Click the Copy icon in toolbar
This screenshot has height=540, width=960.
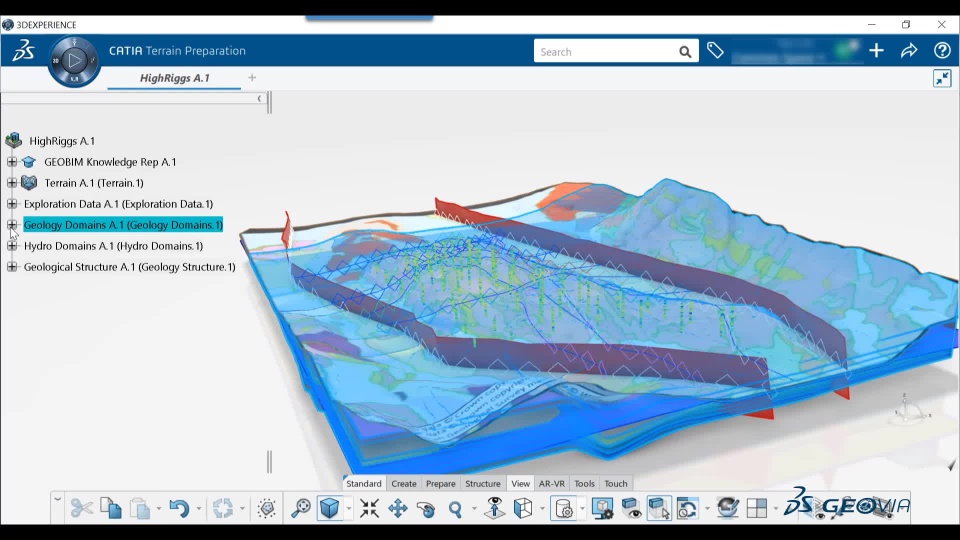[x=111, y=508]
